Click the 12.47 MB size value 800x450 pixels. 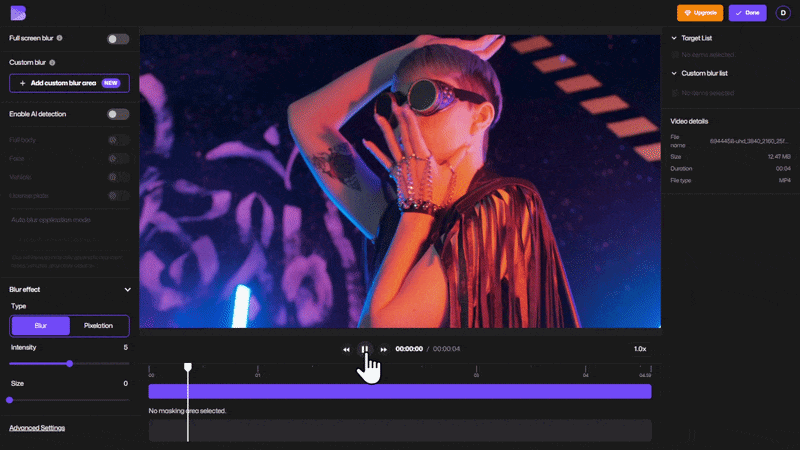[x=779, y=157]
